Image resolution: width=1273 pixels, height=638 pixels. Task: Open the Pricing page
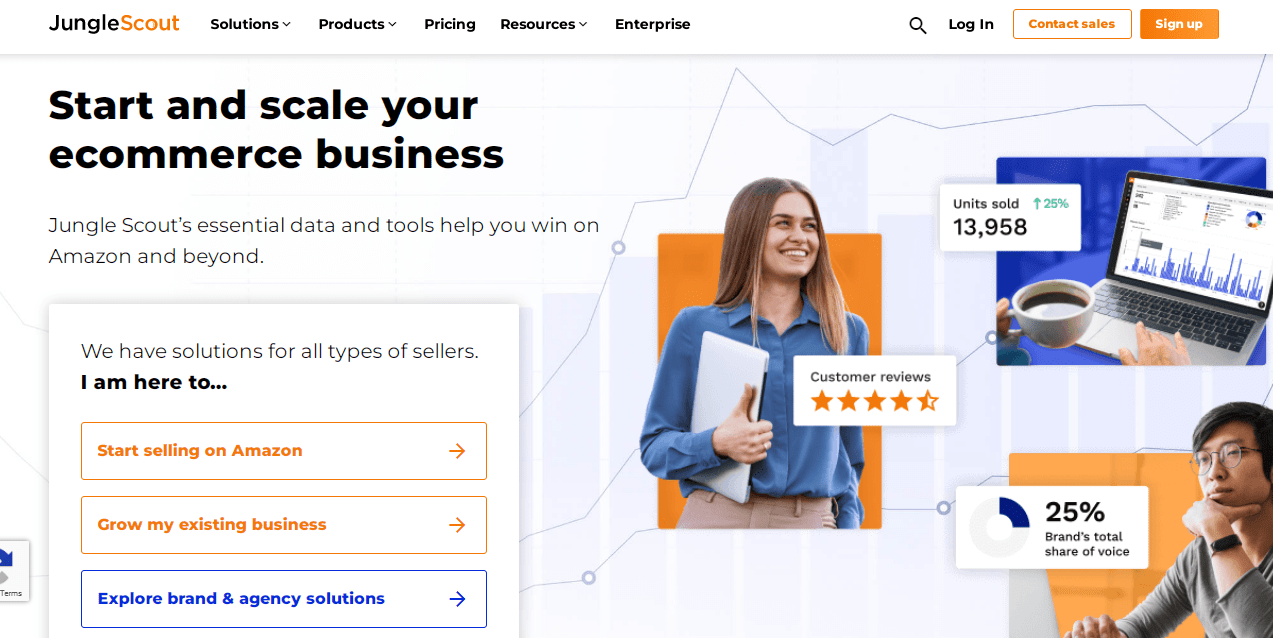pyautogui.click(x=450, y=24)
